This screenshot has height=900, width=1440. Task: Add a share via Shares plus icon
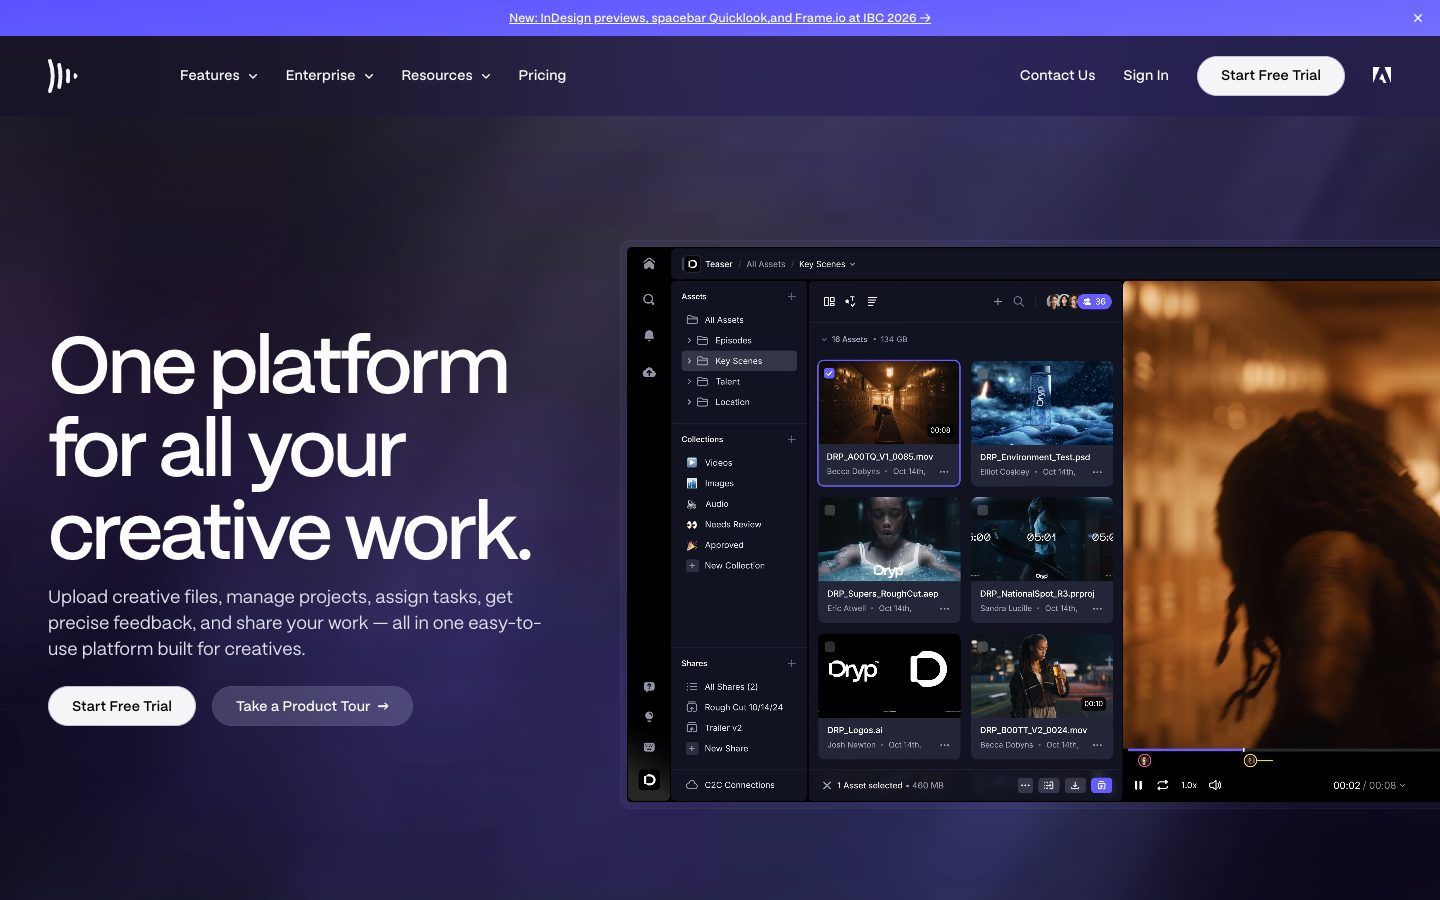tap(791, 663)
